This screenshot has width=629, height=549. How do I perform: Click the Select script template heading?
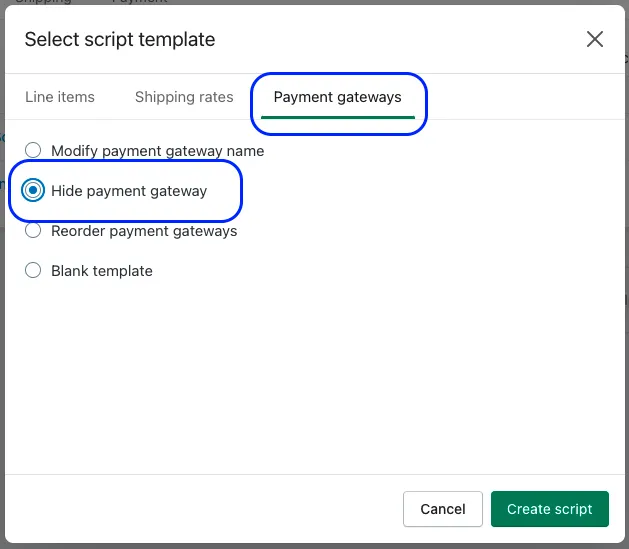120,39
